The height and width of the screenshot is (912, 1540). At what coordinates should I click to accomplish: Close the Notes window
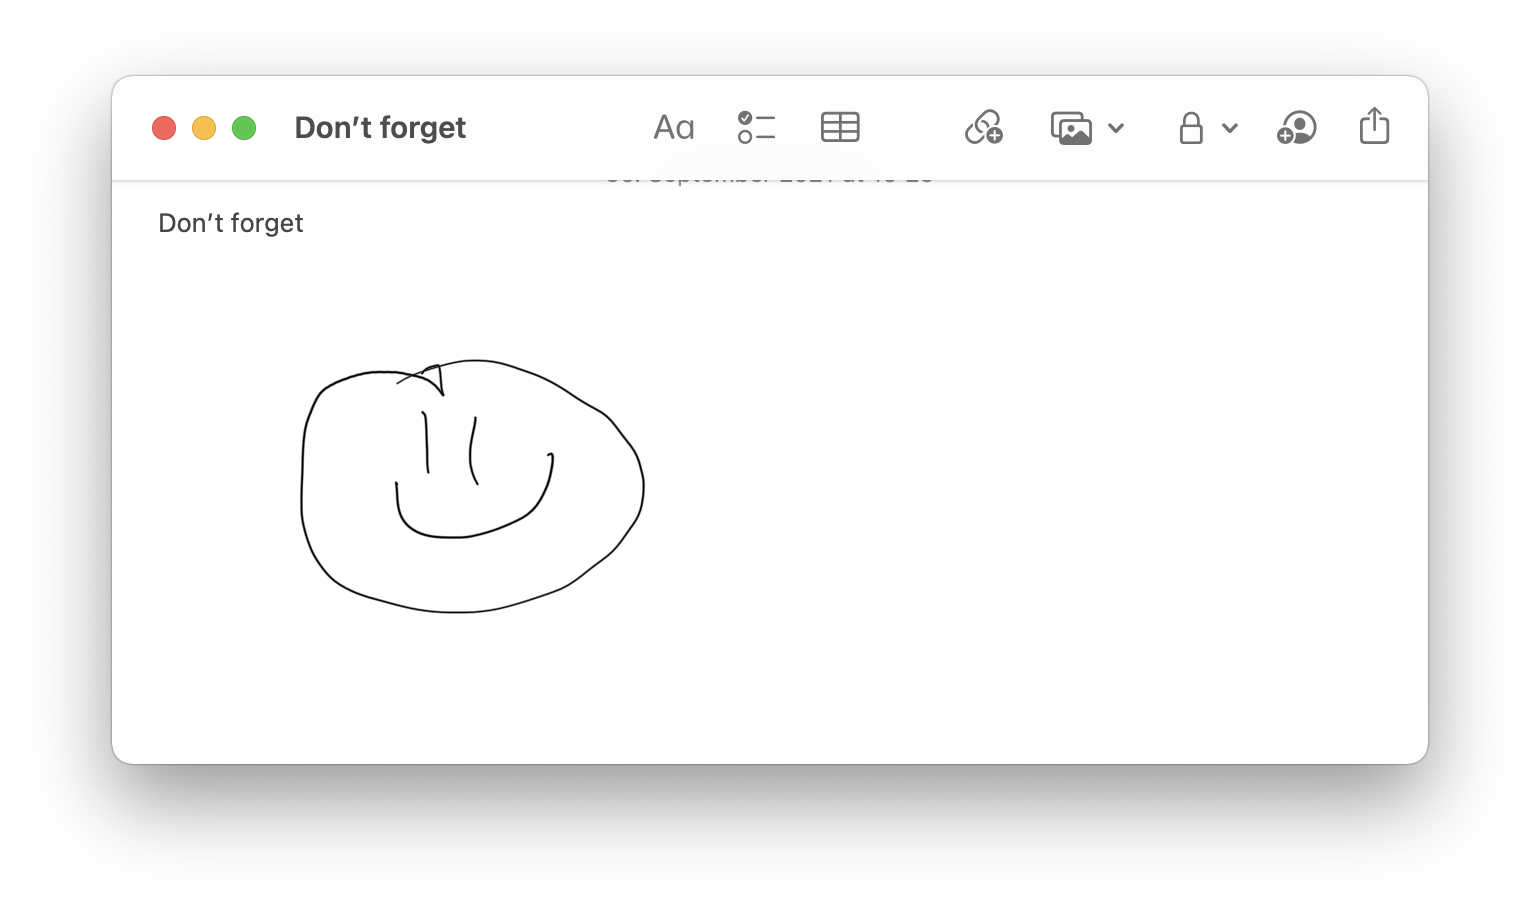(x=164, y=127)
